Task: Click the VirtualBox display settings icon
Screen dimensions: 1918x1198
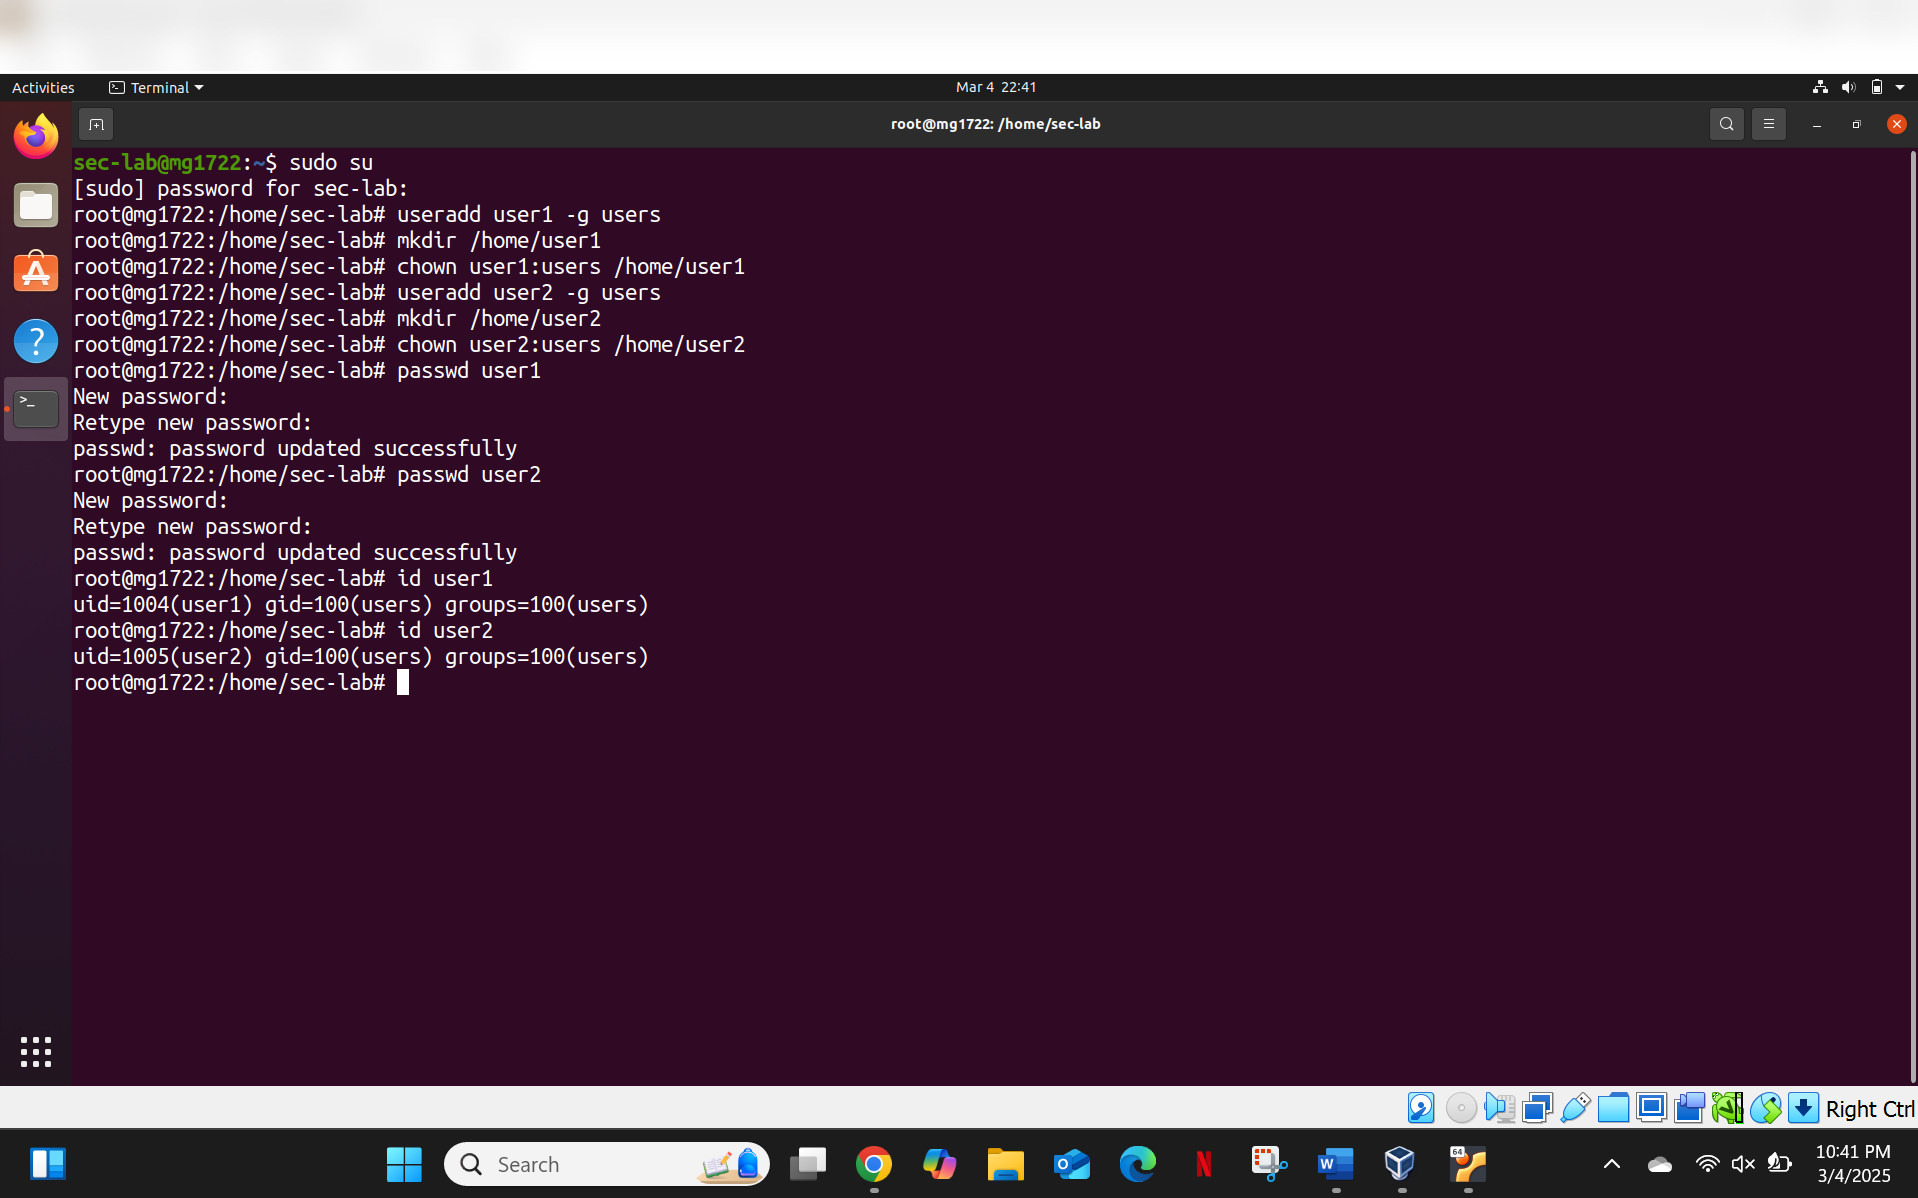Action: coord(1651,1108)
